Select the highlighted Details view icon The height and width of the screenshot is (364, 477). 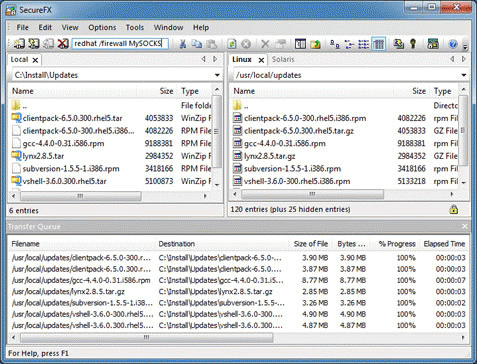(x=379, y=44)
